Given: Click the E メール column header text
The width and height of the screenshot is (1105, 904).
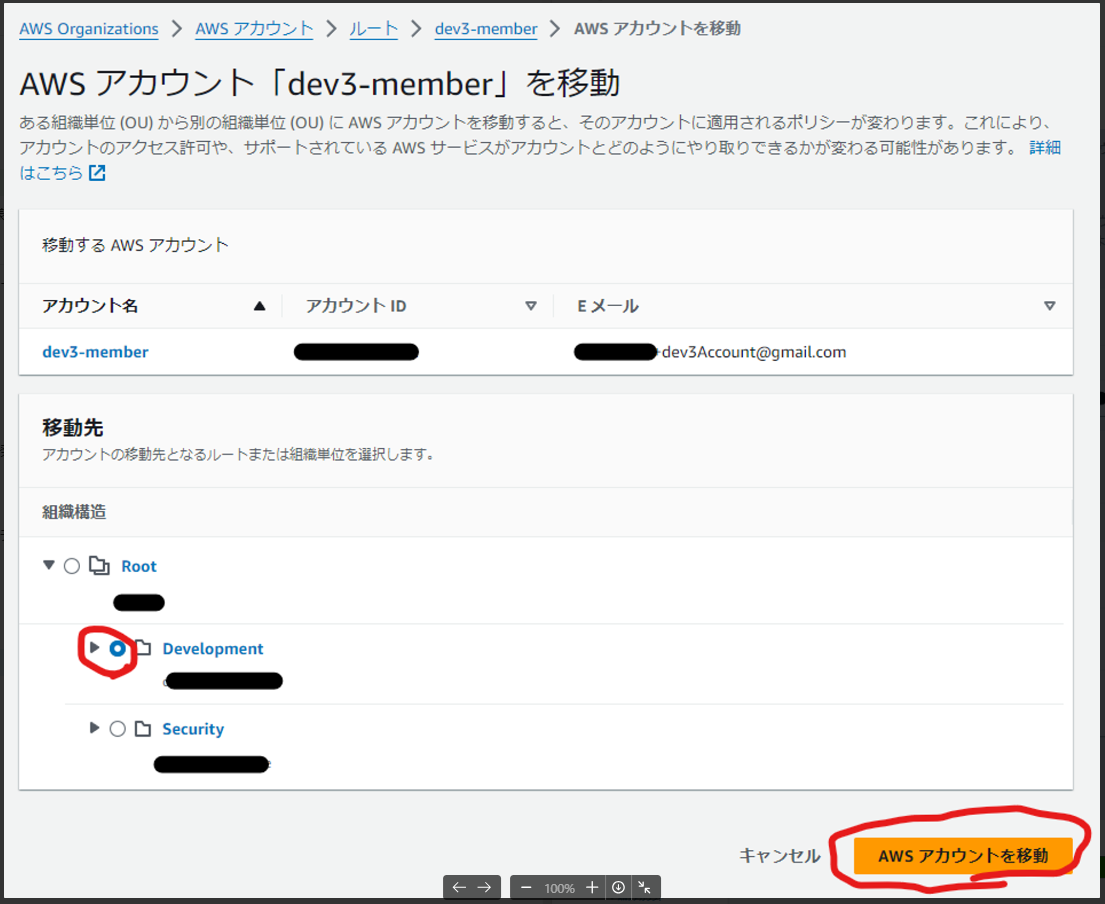Looking at the screenshot, I should (x=607, y=306).
